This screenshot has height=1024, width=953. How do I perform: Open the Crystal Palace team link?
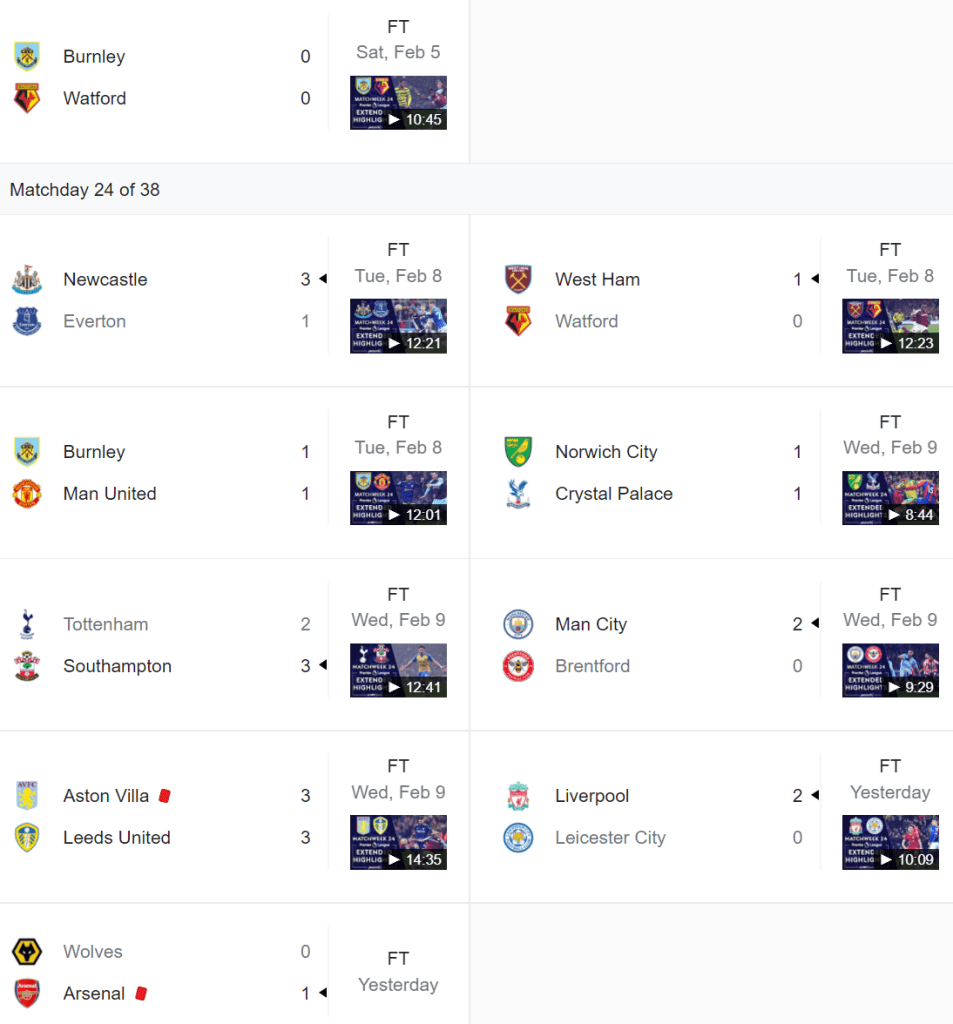[614, 494]
